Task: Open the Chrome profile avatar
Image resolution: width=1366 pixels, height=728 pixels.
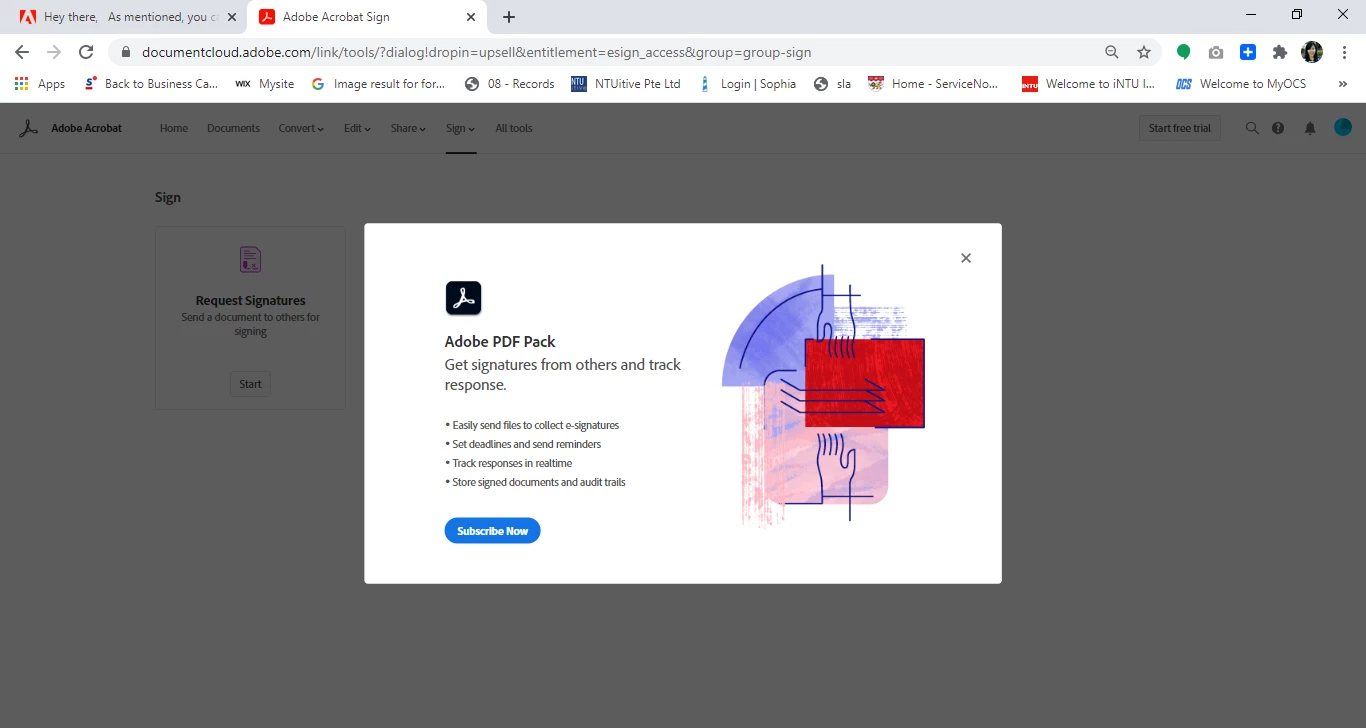Action: tap(1312, 52)
